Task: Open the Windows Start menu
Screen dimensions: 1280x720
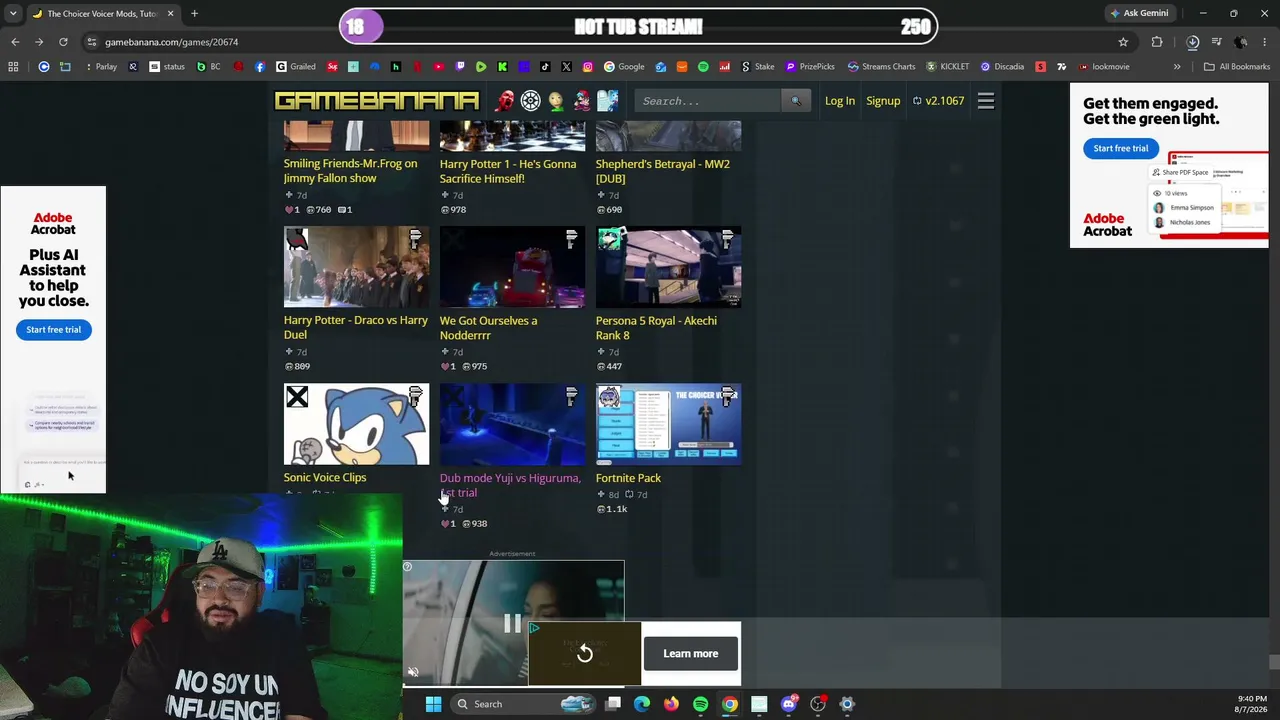Action: click(x=433, y=704)
